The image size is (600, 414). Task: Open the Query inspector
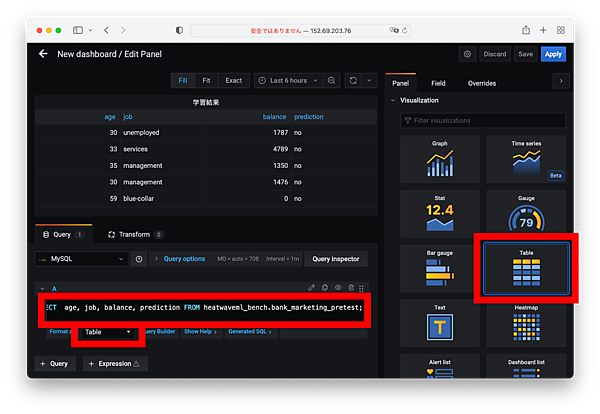click(335, 259)
